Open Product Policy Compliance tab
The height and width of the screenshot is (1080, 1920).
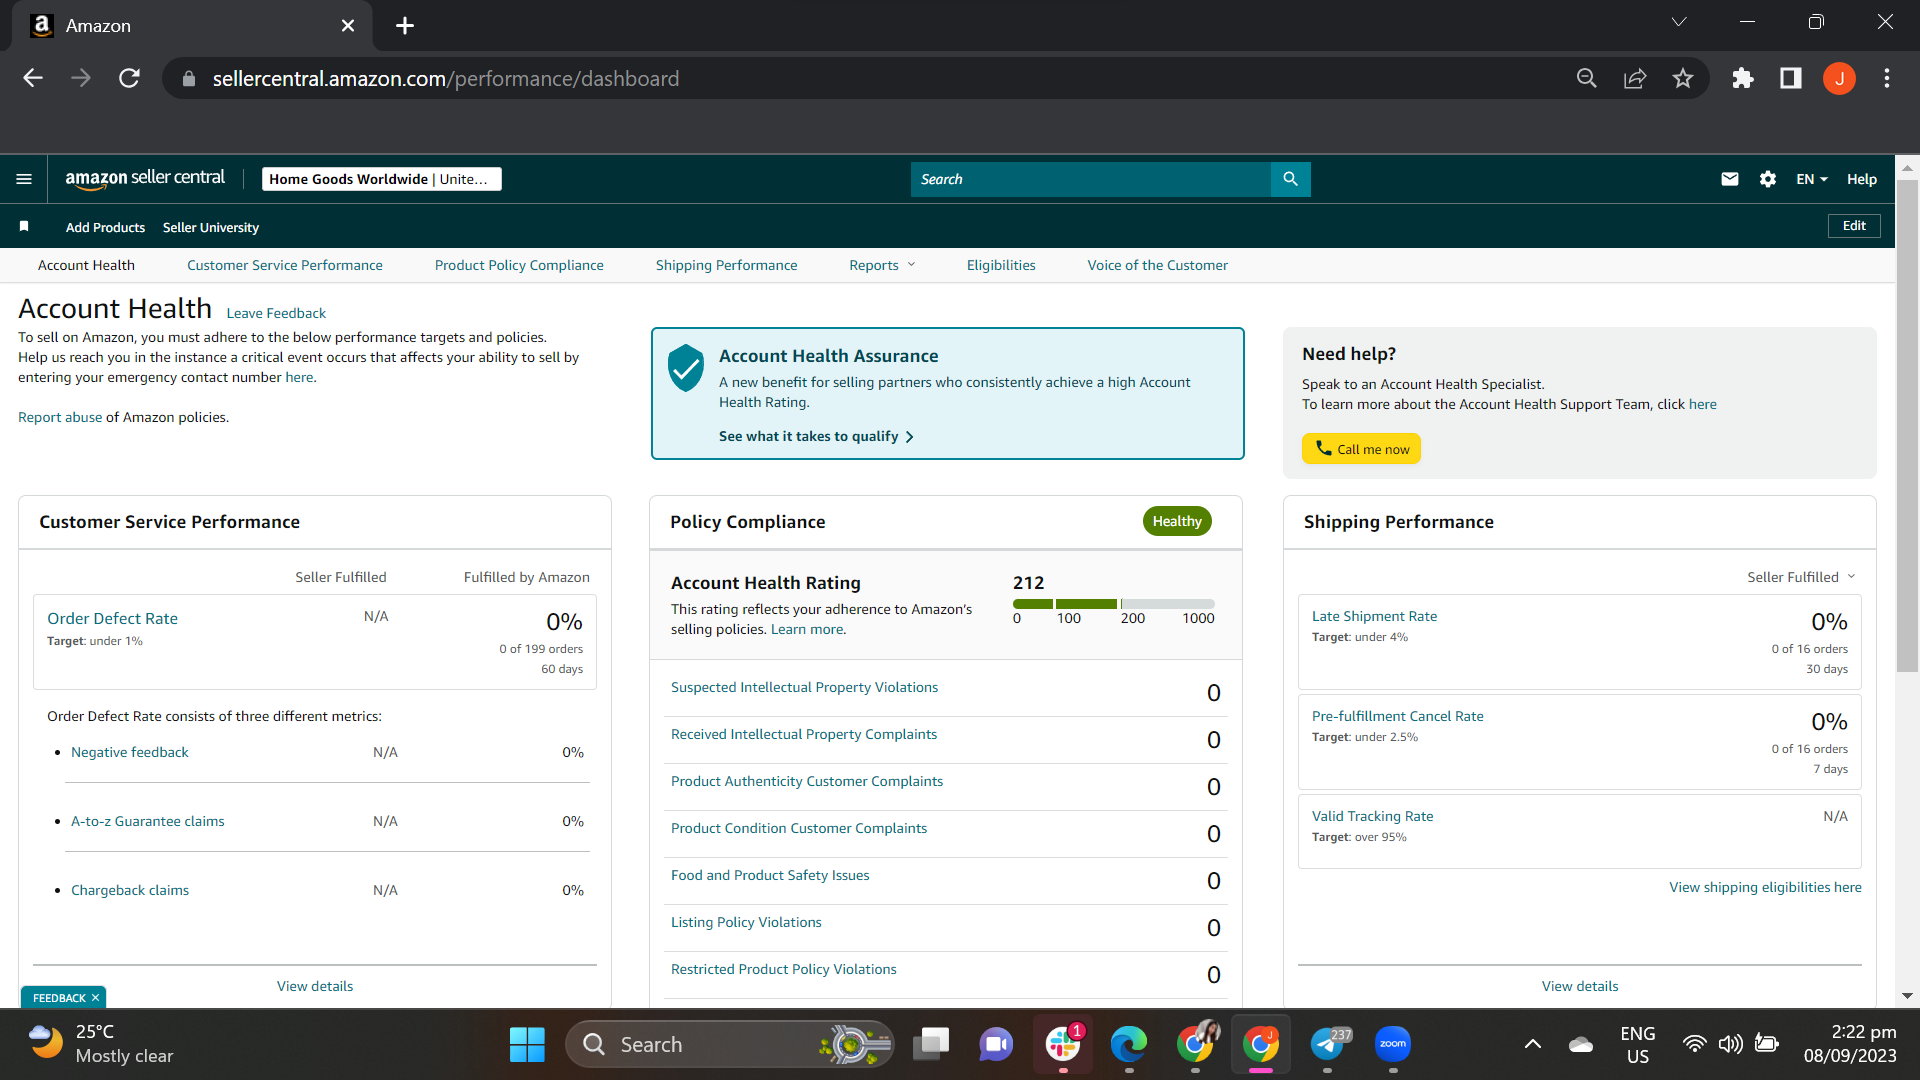click(519, 265)
